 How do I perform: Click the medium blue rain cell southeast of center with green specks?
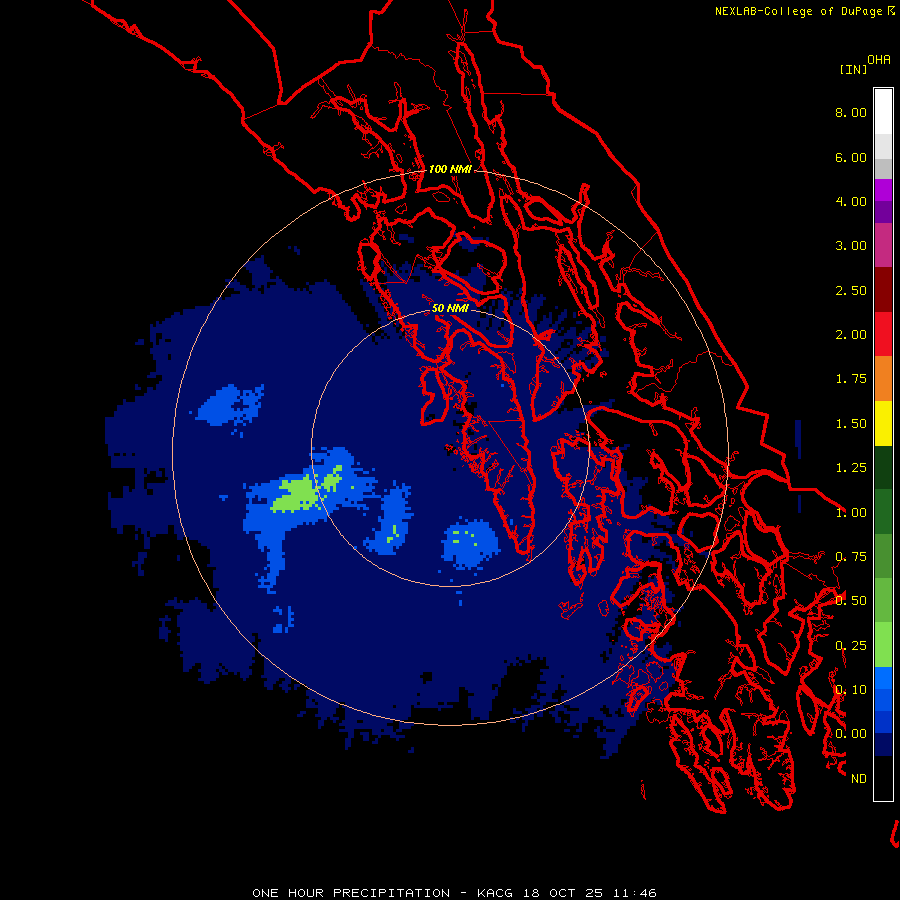pyautogui.click(x=471, y=543)
